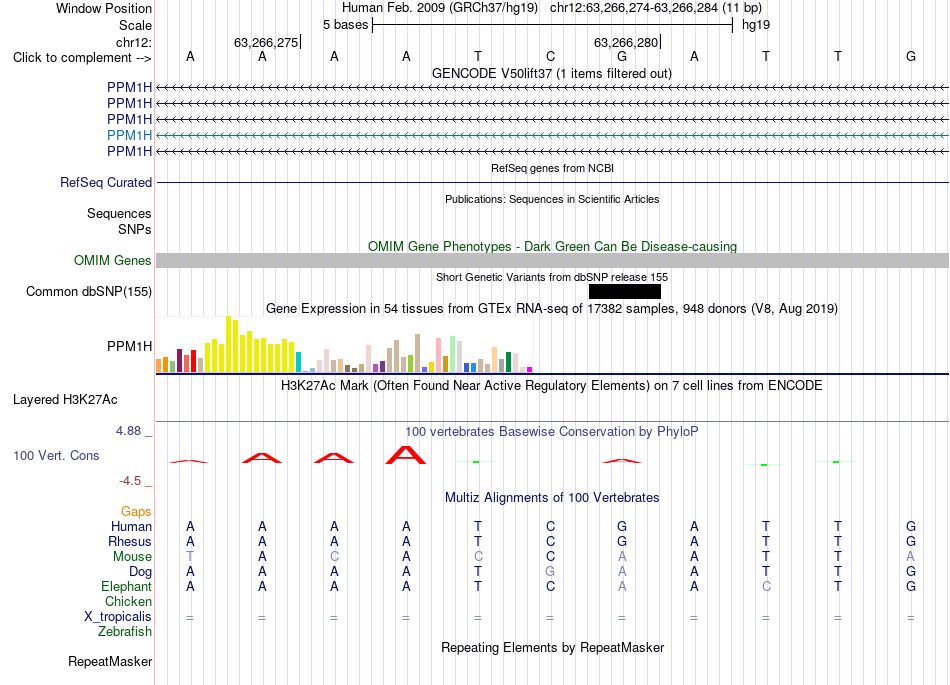This screenshot has width=950, height=685.
Task: Click 'GENCODE V50lift37 (1 items filtered out)' title
Action: 552,74
